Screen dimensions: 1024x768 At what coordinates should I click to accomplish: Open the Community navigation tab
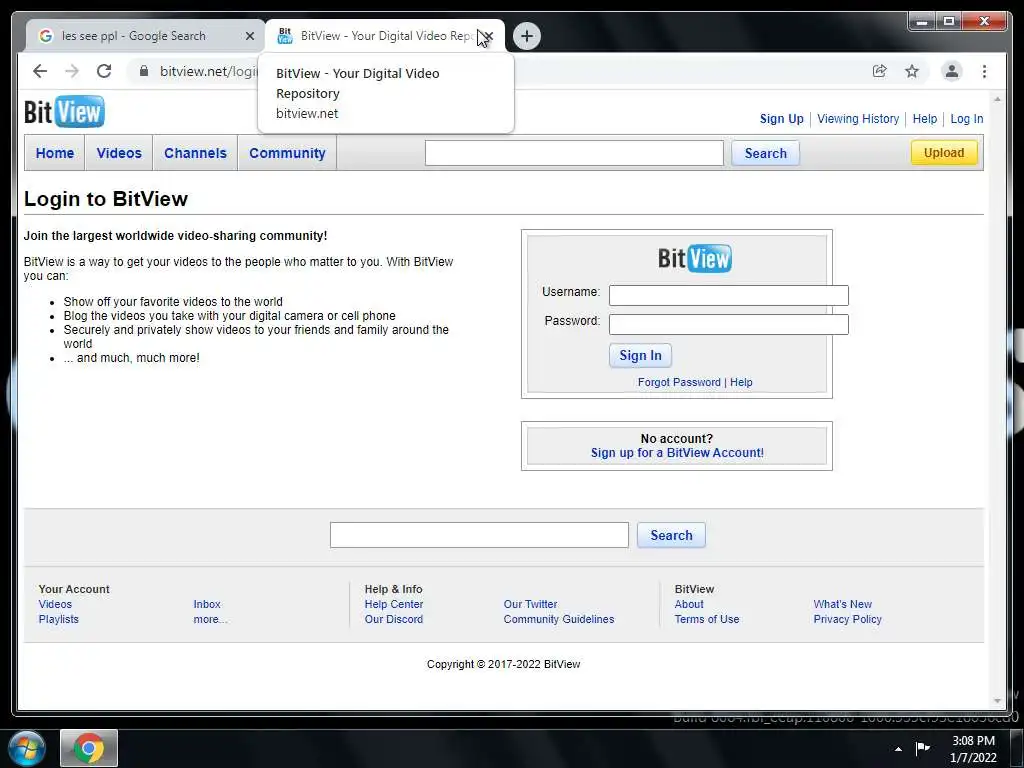(287, 153)
